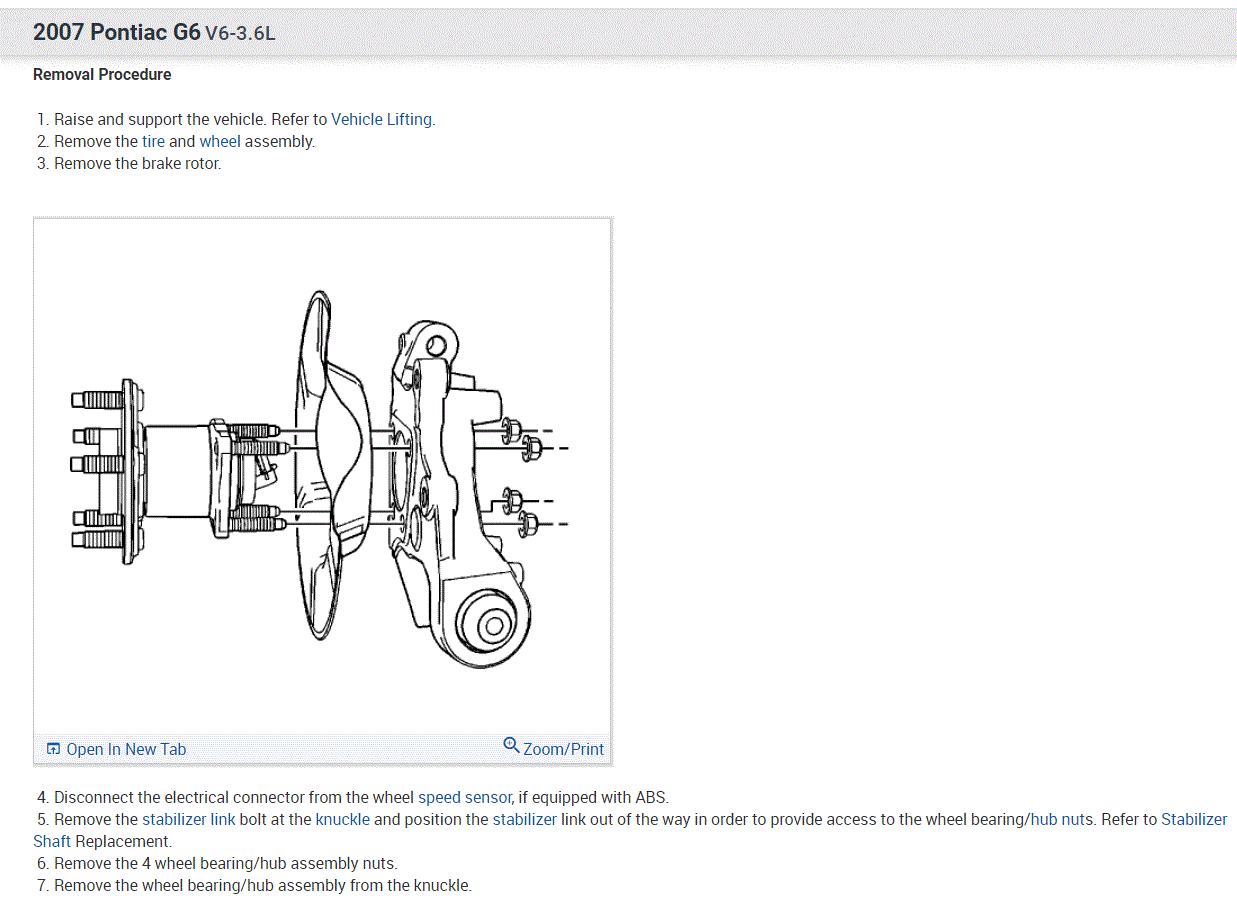Click the 'Removal Procedure' heading

tap(102, 74)
